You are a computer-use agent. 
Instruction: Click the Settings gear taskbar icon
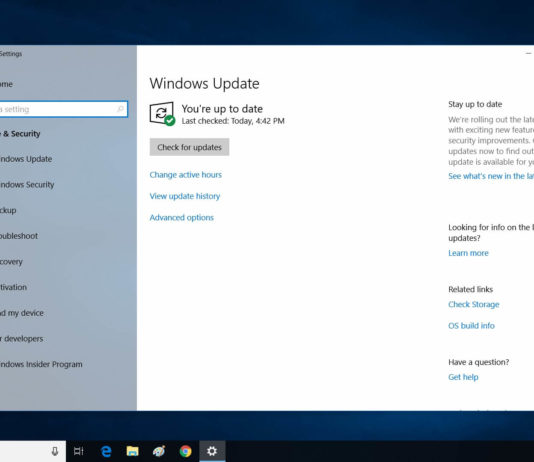point(212,451)
